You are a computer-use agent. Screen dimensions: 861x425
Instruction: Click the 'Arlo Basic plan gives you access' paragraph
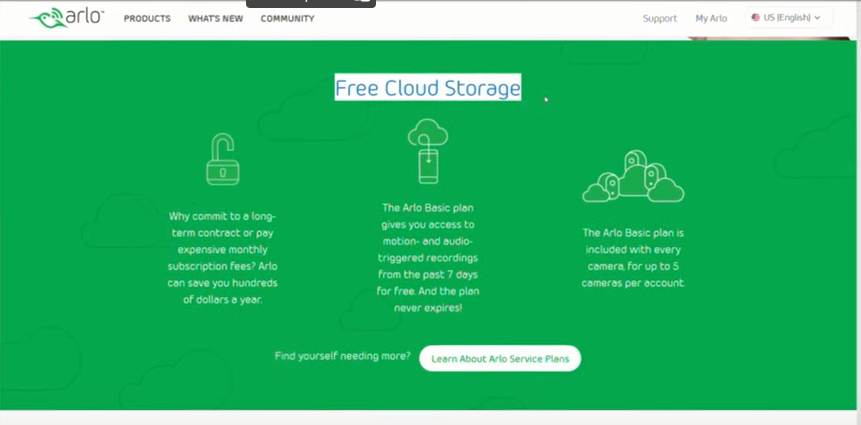(x=428, y=258)
